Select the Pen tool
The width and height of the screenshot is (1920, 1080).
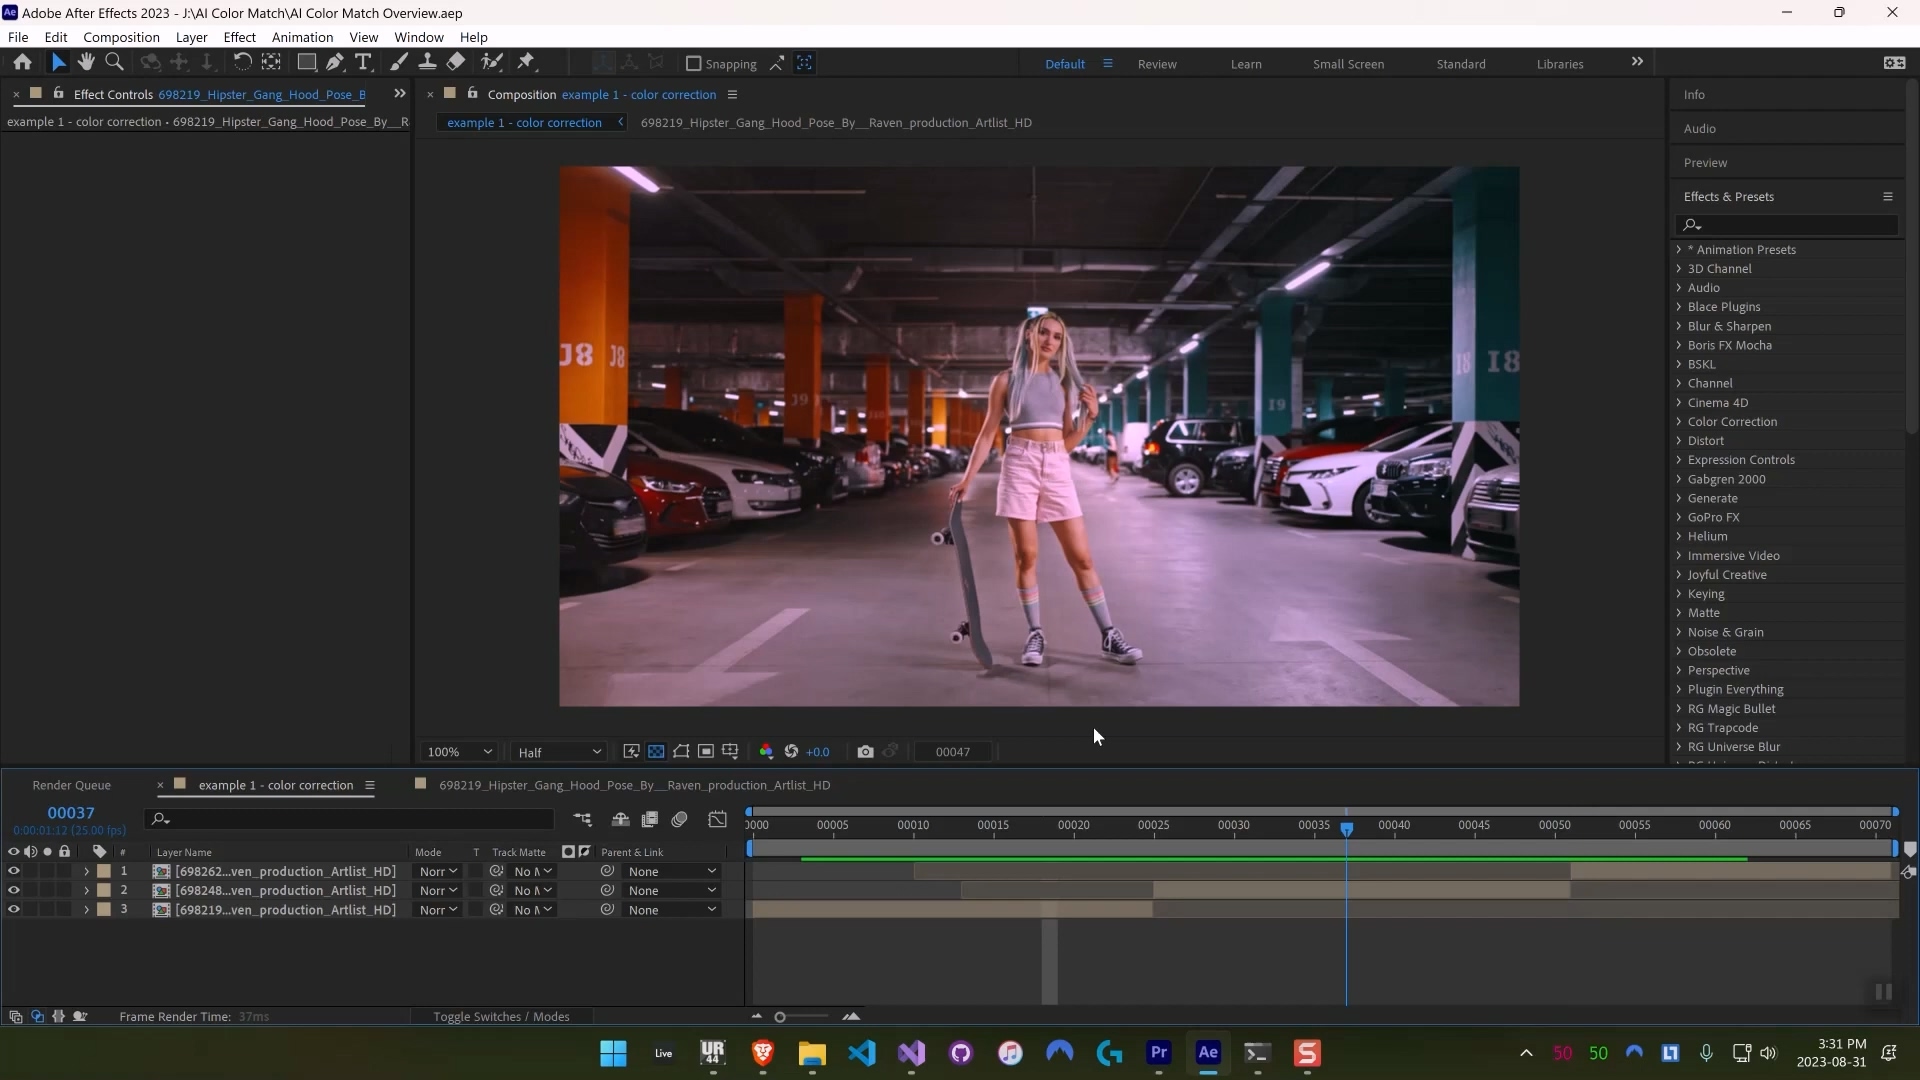(x=335, y=62)
